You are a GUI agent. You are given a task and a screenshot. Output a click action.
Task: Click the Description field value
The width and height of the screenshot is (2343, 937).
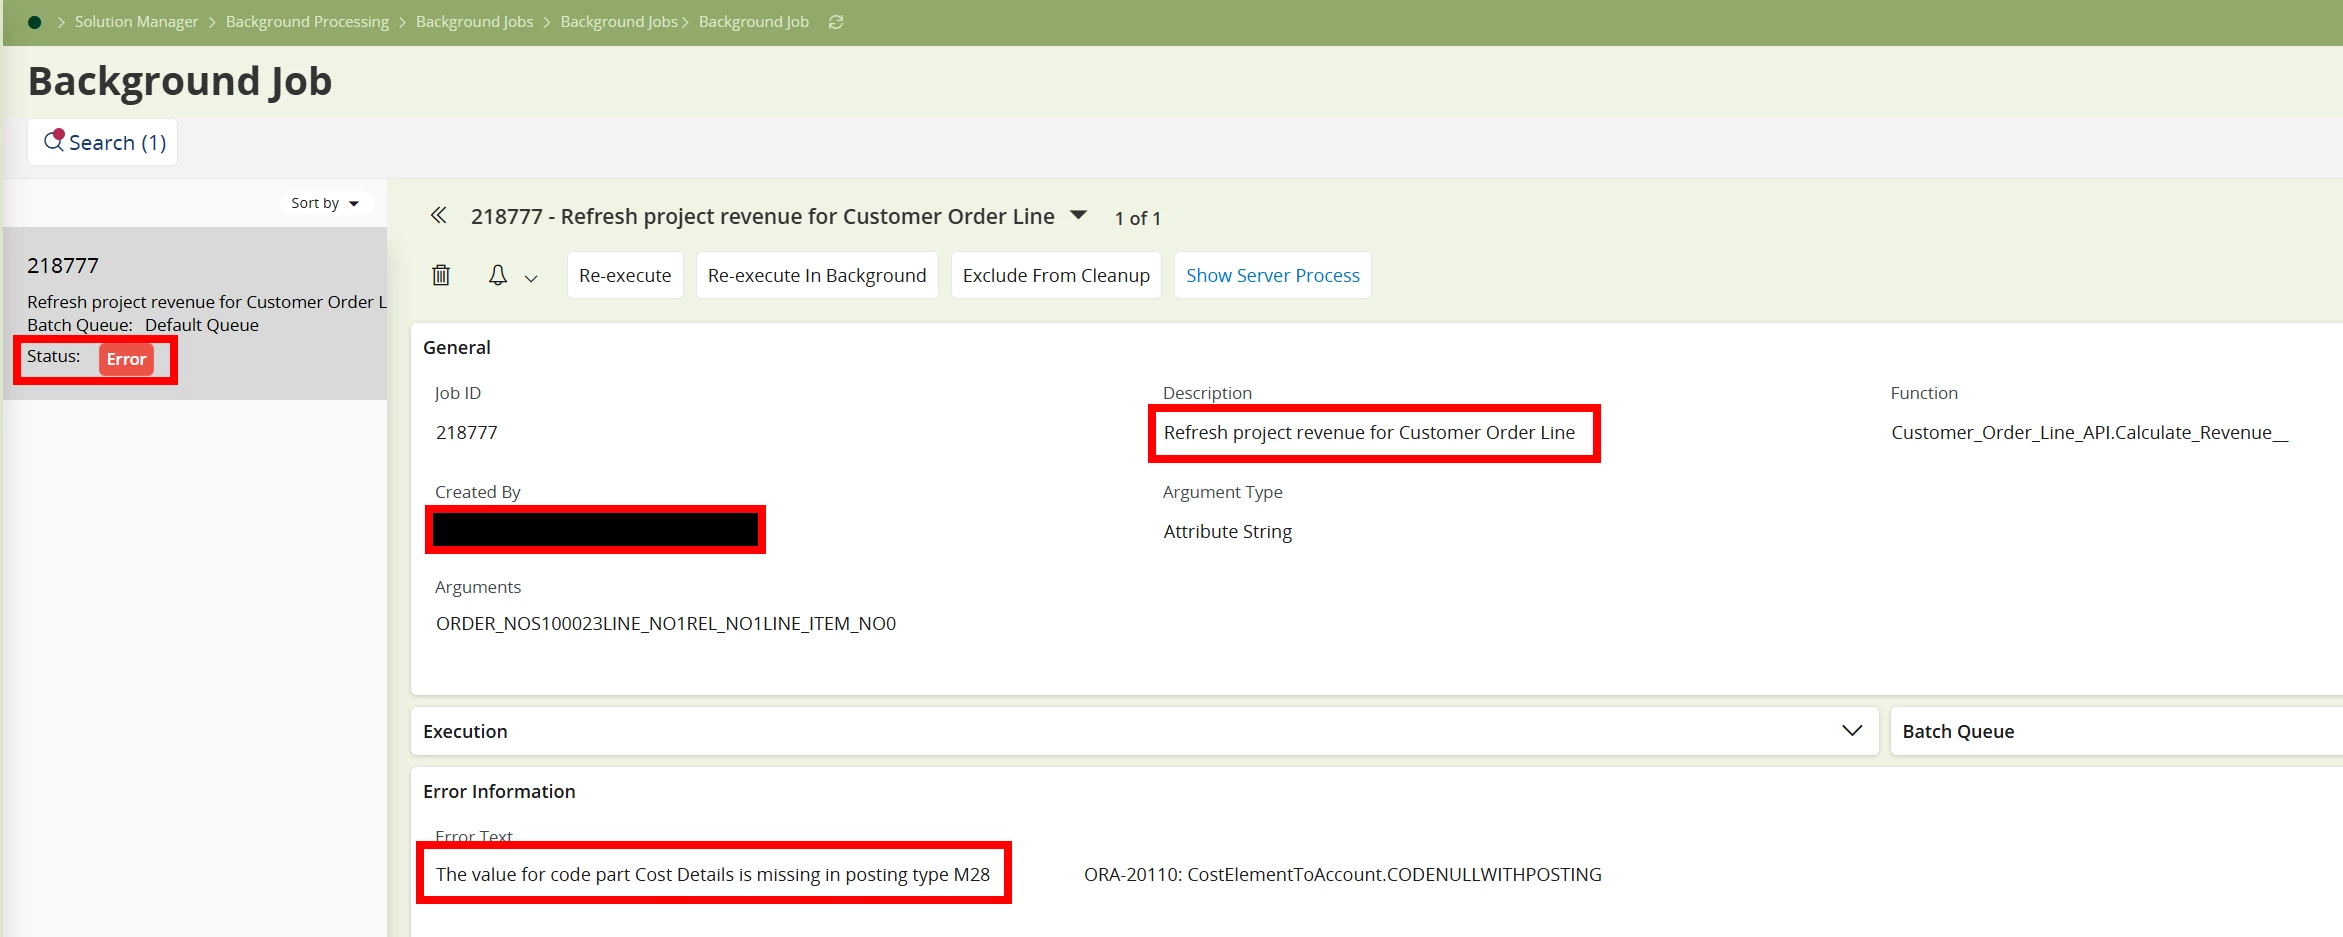(x=1369, y=432)
